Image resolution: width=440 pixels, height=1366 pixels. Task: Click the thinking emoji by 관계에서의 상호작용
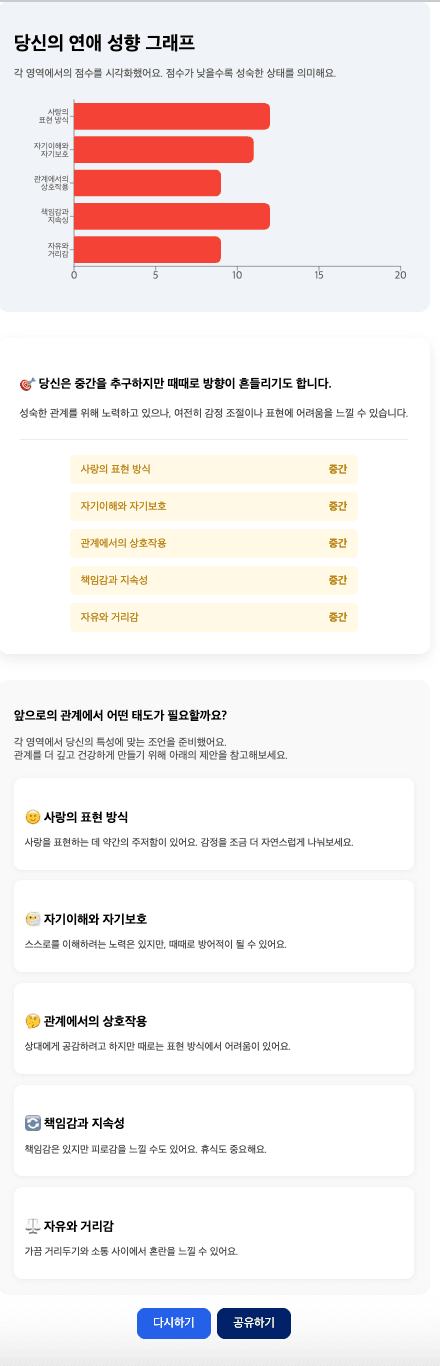(x=32, y=1021)
